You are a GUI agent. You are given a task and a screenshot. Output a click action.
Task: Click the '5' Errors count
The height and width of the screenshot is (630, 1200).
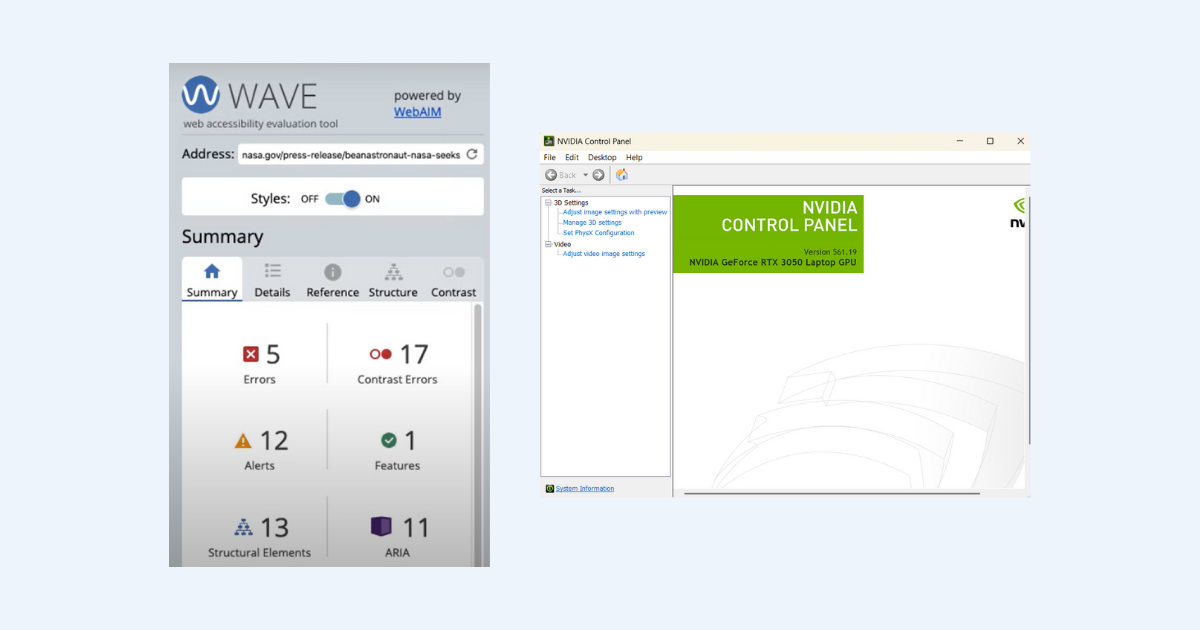[273, 354]
